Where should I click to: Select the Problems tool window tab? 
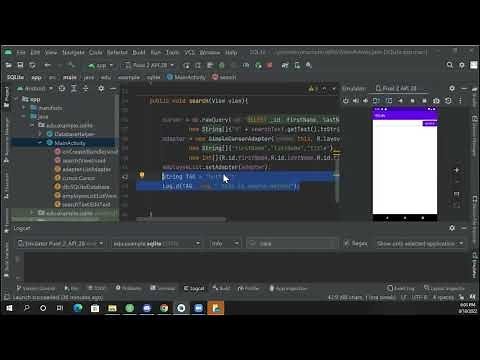128,288
